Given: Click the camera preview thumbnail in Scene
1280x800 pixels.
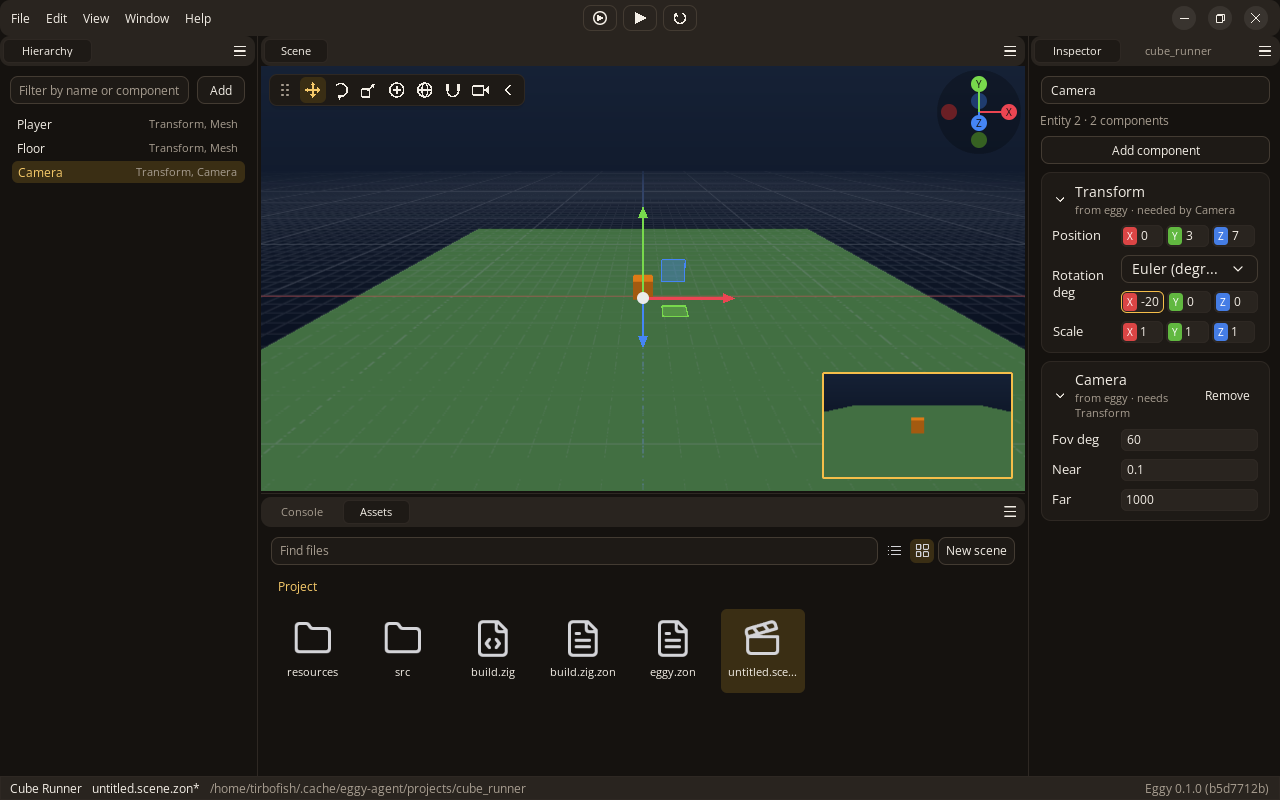Looking at the screenshot, I should 917,426.
